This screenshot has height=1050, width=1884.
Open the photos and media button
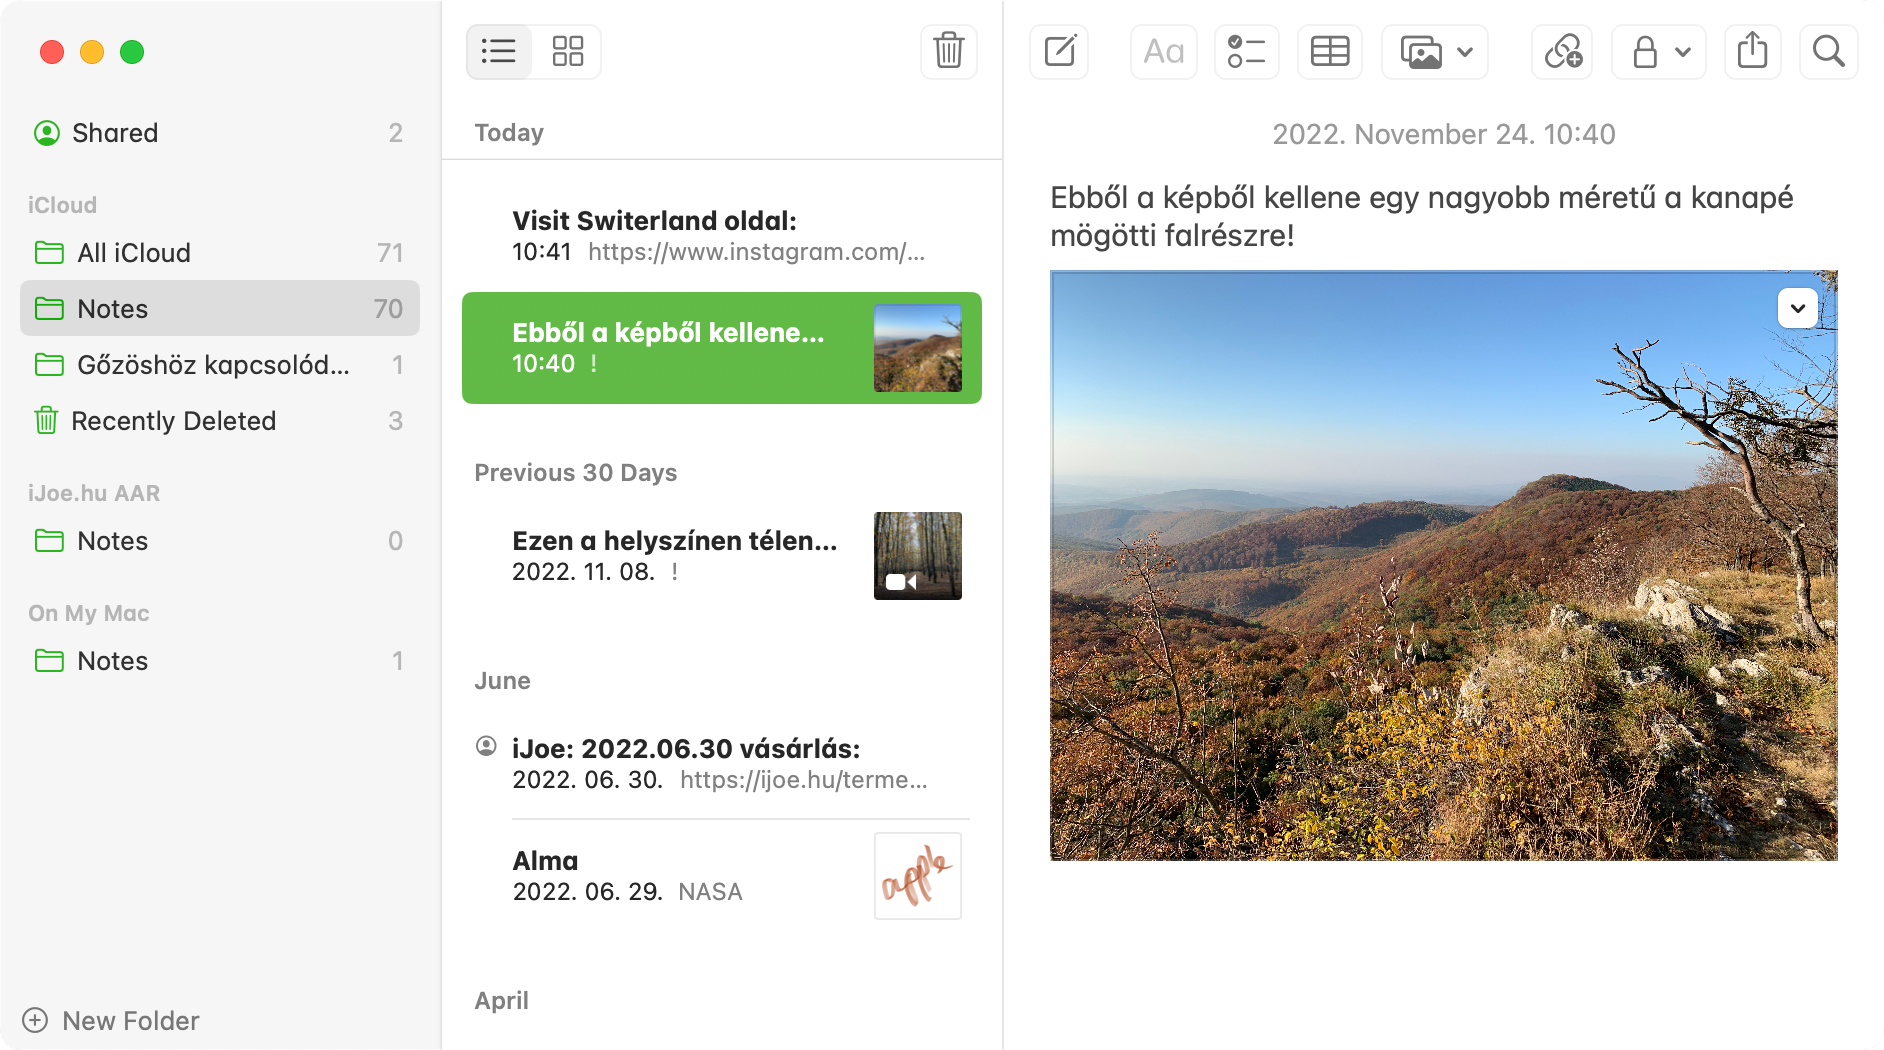tap(1421, 51)
